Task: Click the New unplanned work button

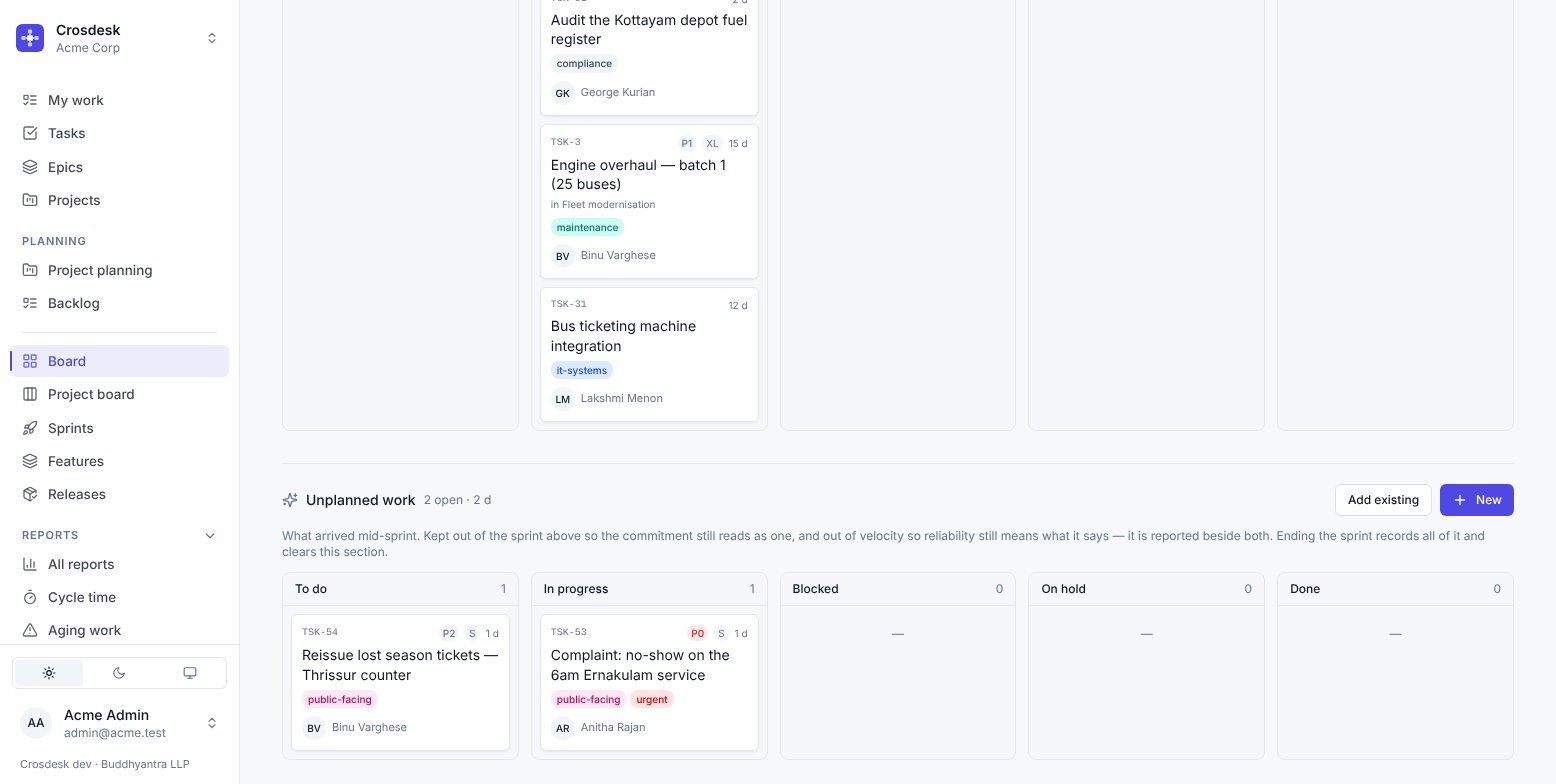Action: point(1476,500)
